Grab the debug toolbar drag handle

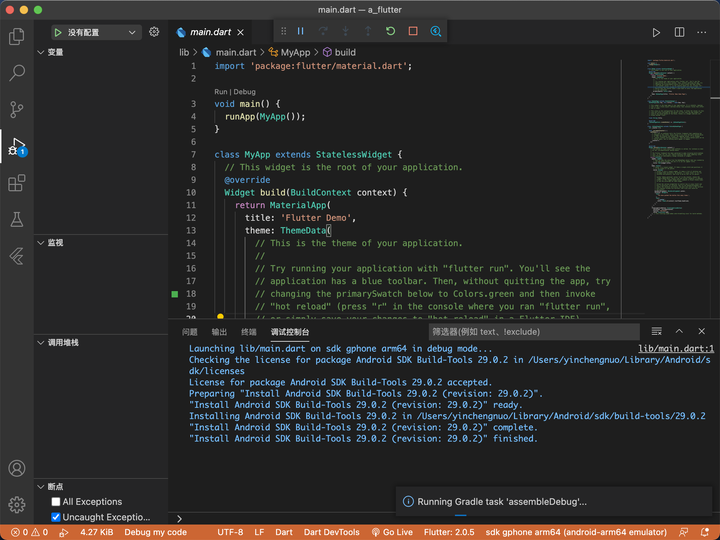pyautogui.click(x=283, y=31)
